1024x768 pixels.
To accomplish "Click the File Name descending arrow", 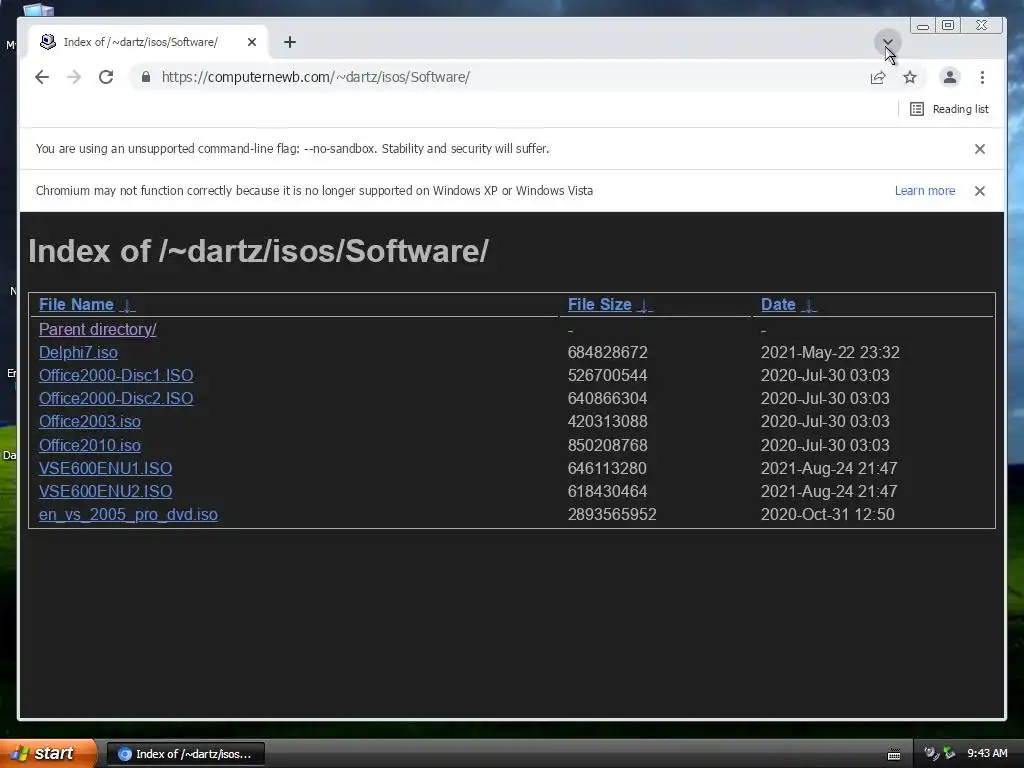I will 128,305.
